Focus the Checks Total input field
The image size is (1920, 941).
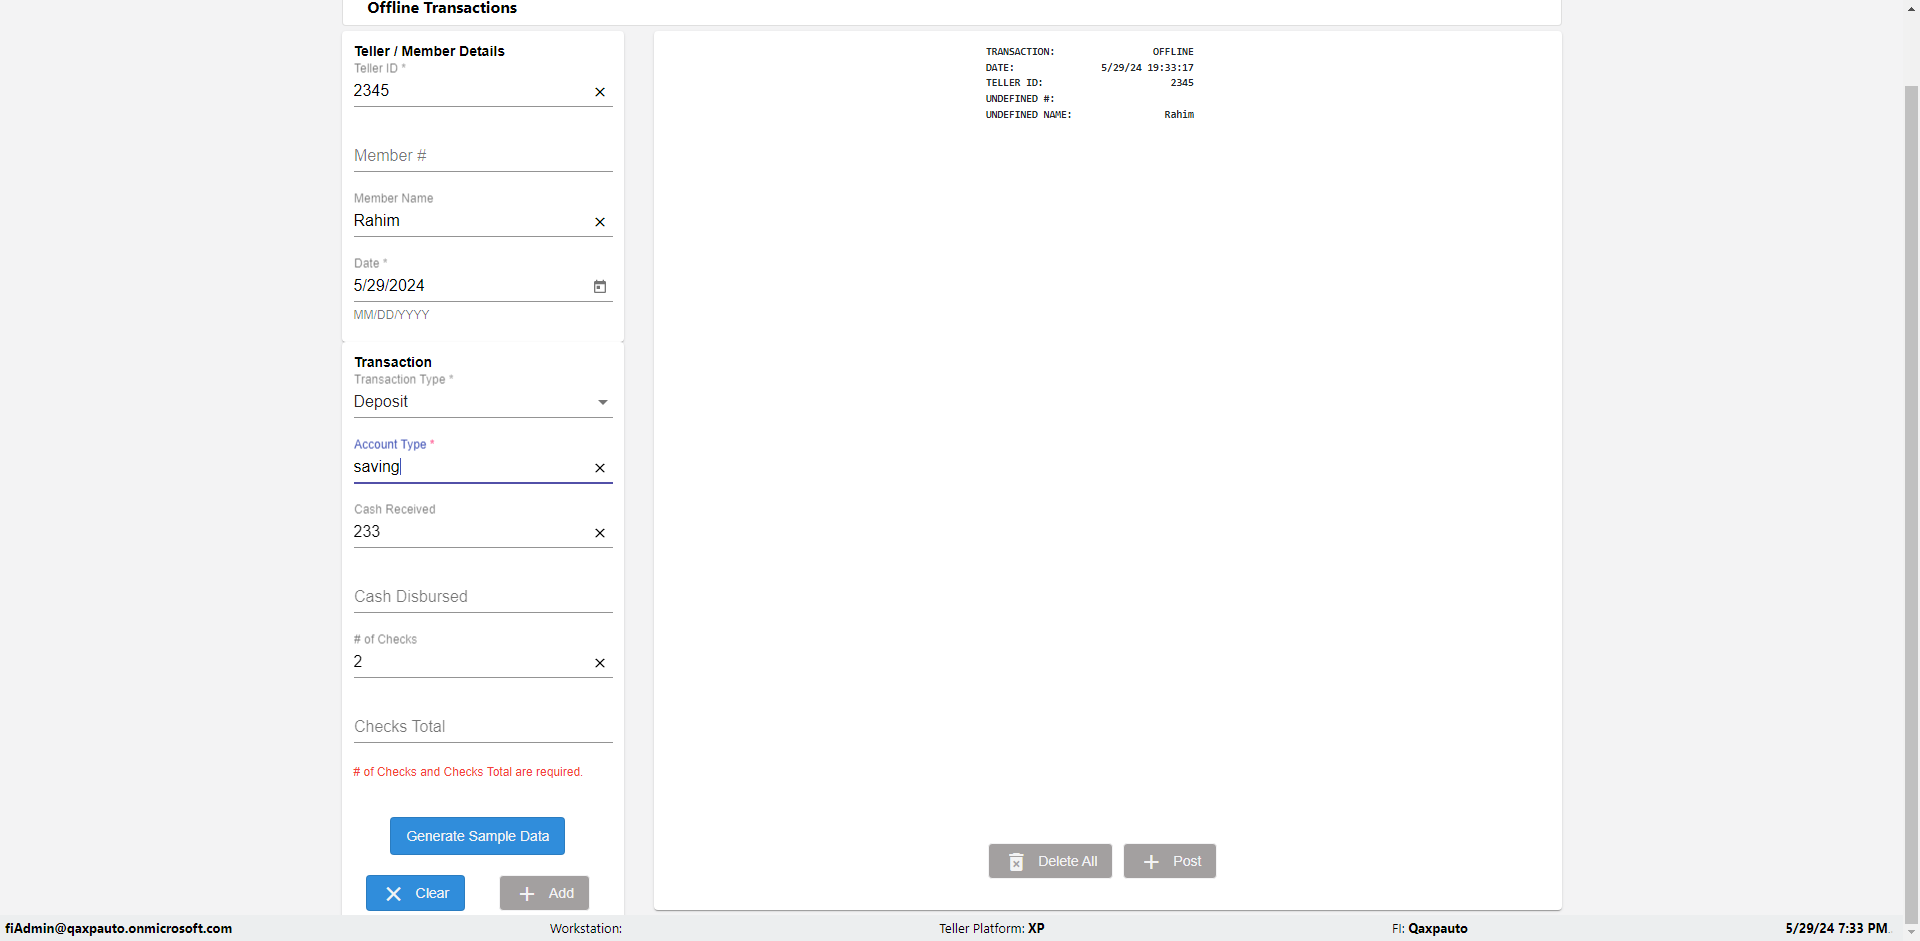(483, 727)
